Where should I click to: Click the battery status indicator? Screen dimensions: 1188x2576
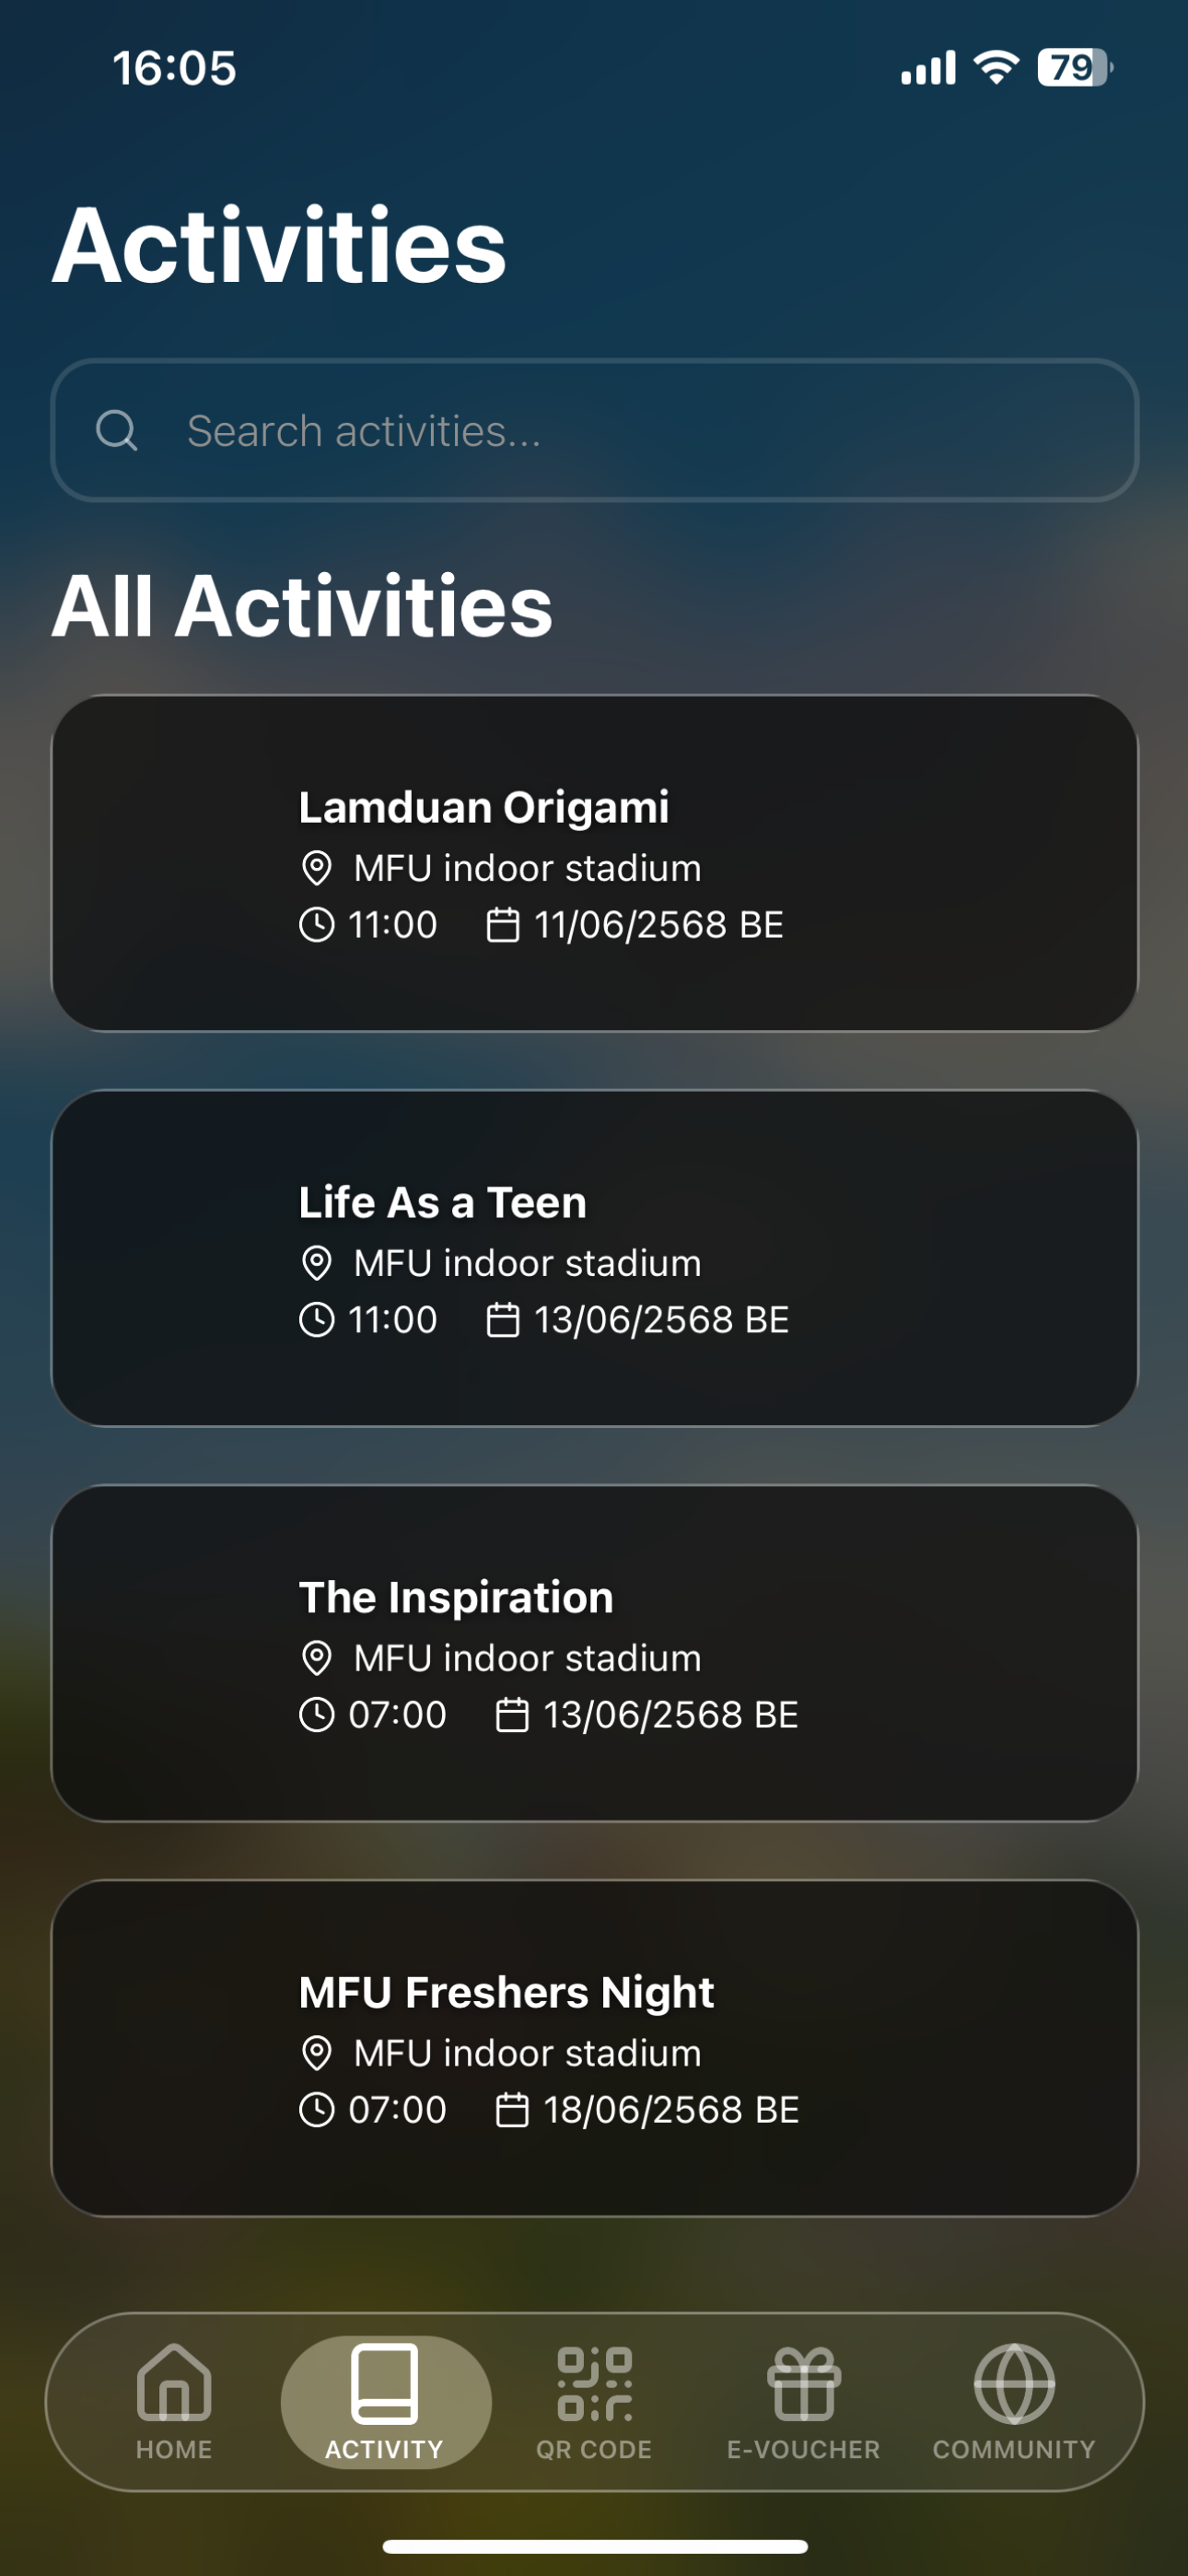1075,68
